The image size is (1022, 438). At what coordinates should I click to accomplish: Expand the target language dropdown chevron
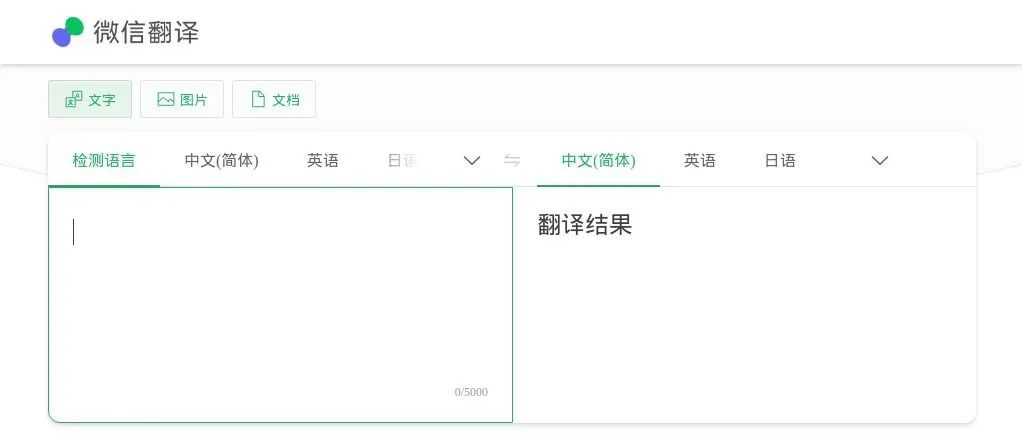coord(880,160)
